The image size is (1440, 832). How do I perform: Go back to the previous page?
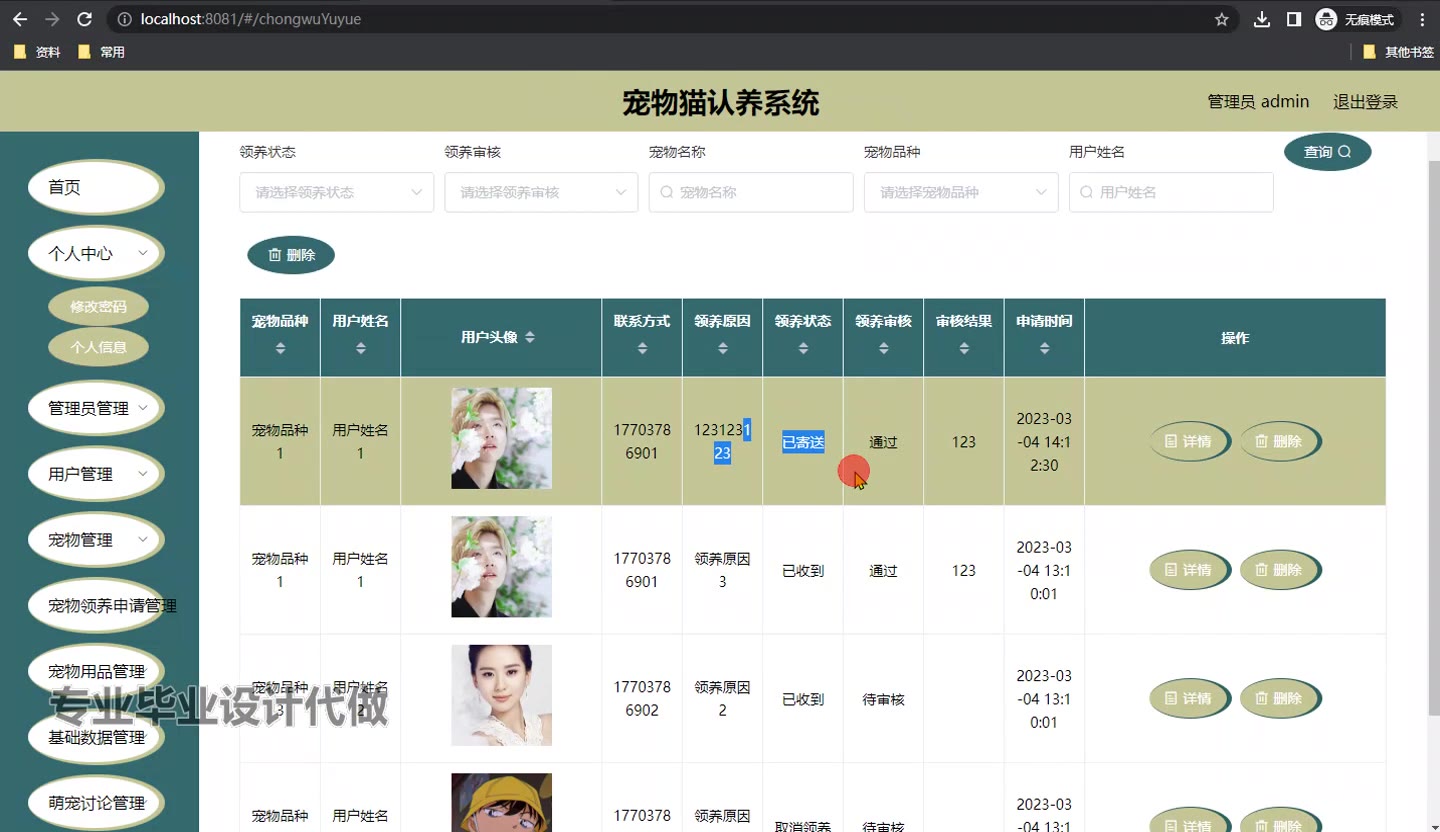(20, 19)
